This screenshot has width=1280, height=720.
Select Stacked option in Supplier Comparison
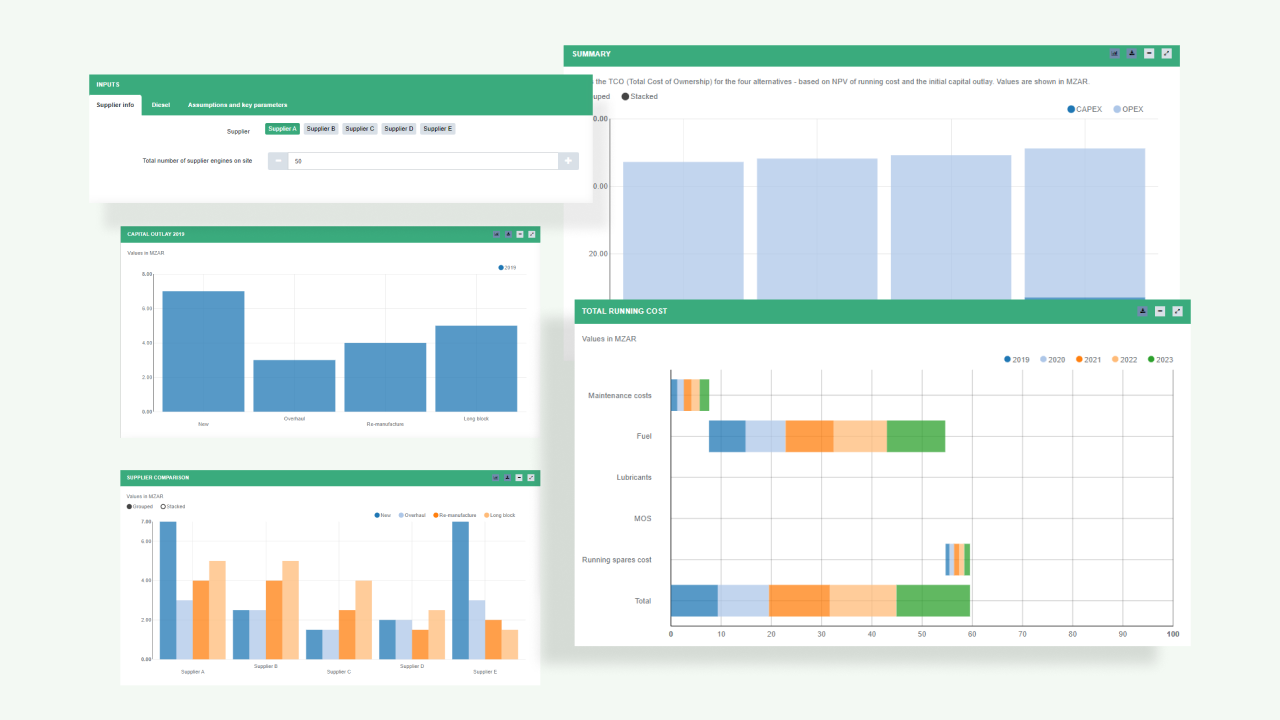[x=172, y=507]
